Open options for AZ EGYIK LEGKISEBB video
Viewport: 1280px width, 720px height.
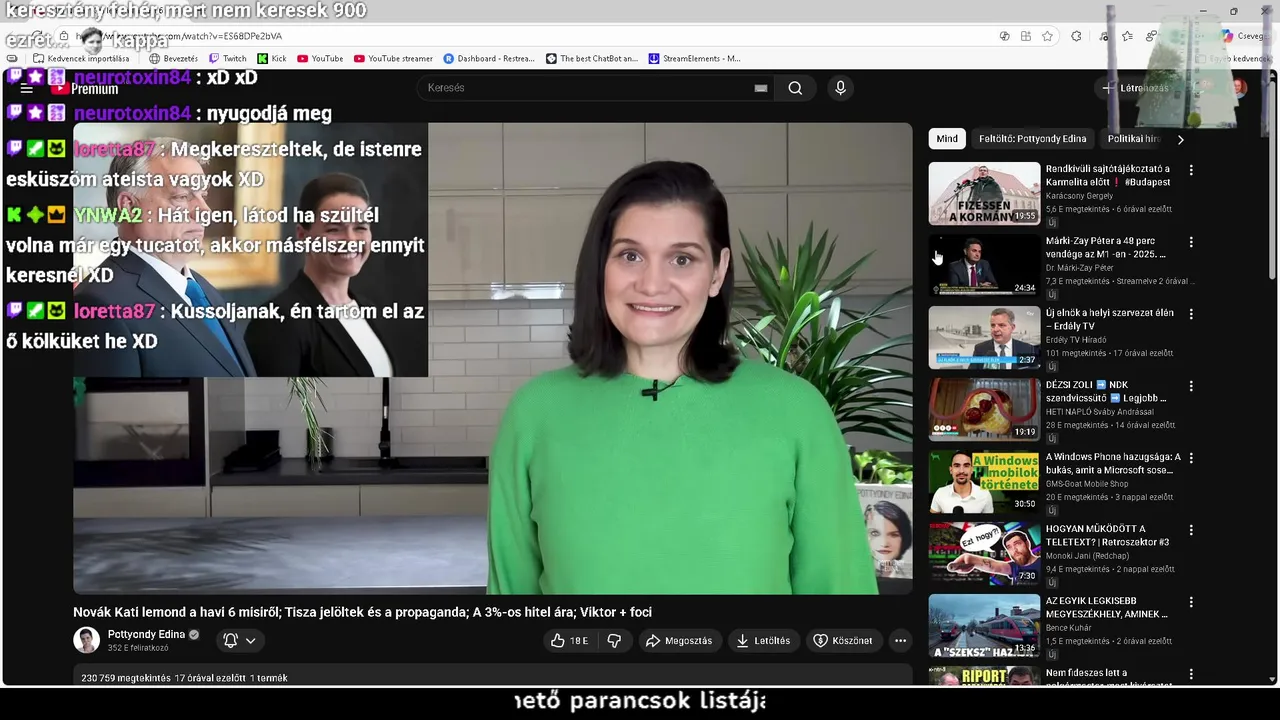click(1190, 602)
